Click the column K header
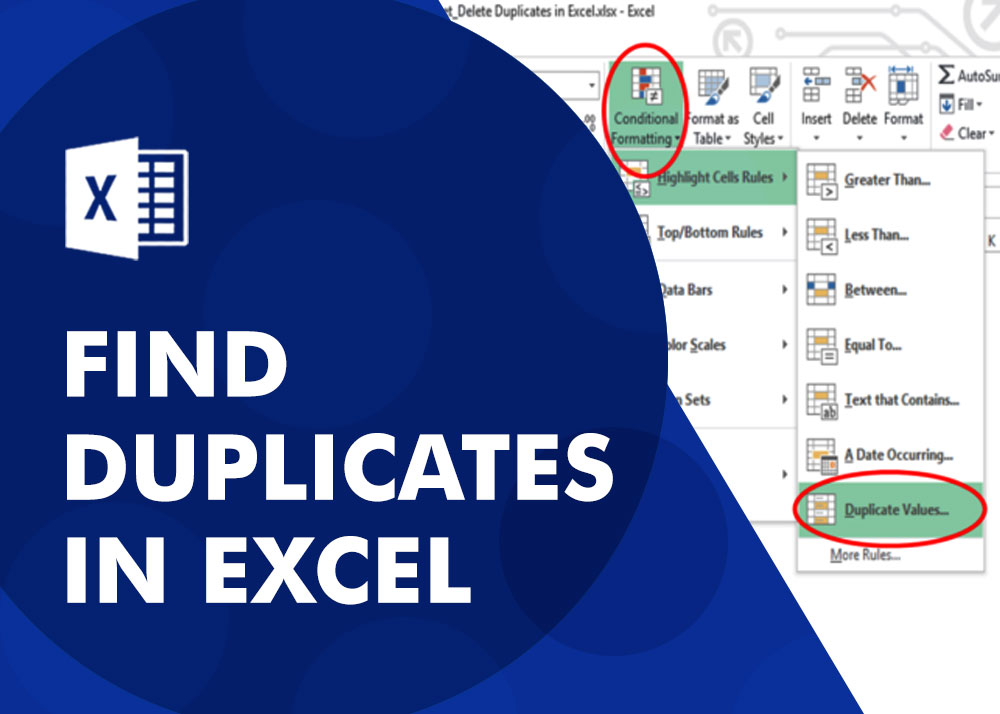The width and height of the screenshot is (1000, 714). (992, 241)
